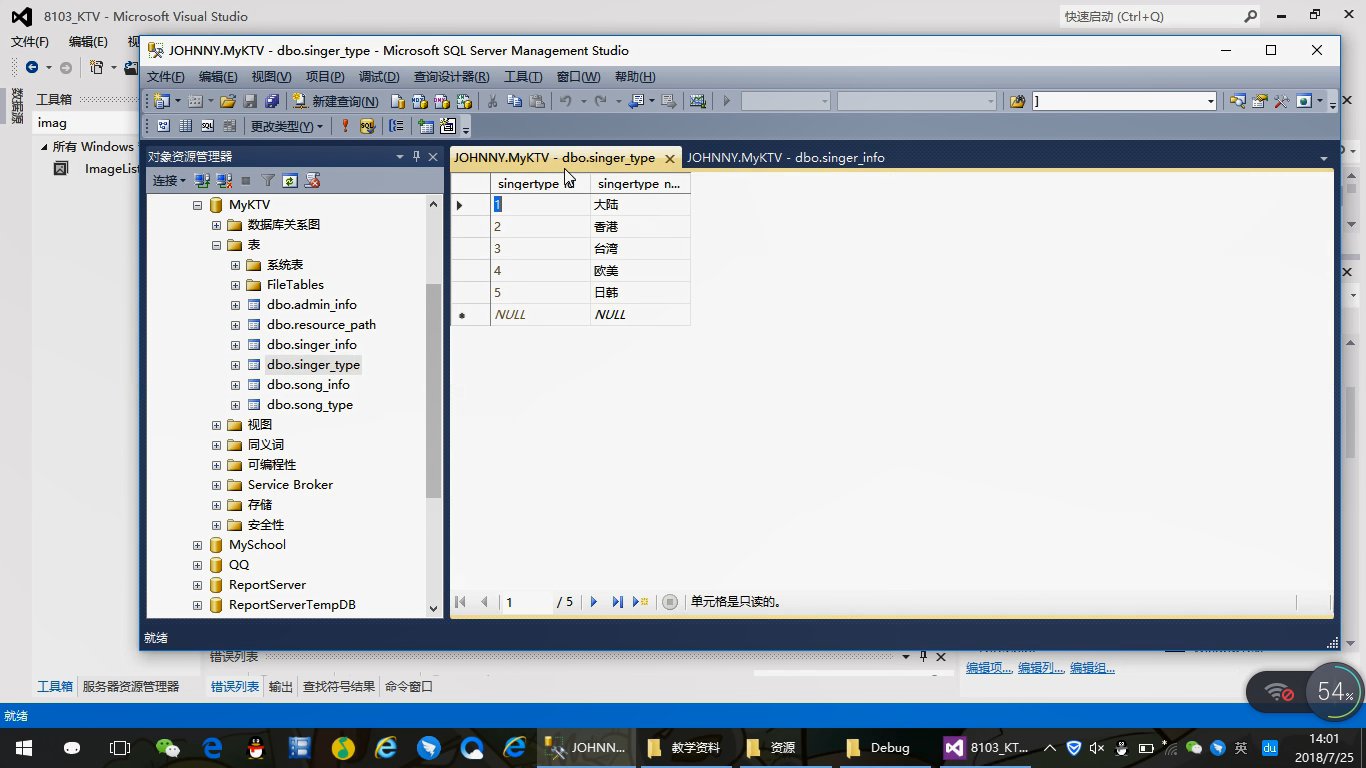Screen dimensions: 1366x768
Task: Open the 教学资料 taskbar folder
Action: tap(684, 748)
